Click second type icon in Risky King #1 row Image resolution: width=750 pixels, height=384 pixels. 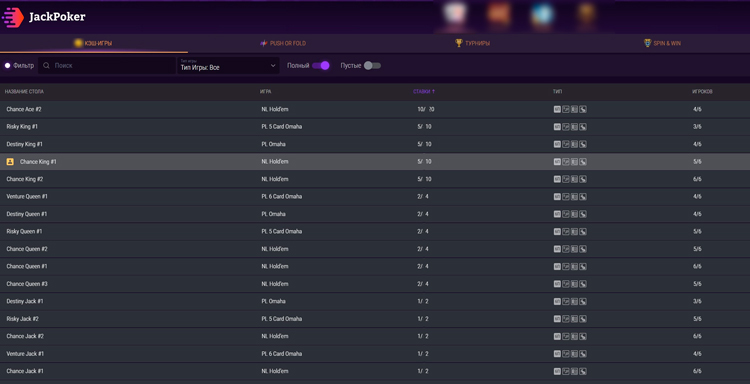pos(566,127)
